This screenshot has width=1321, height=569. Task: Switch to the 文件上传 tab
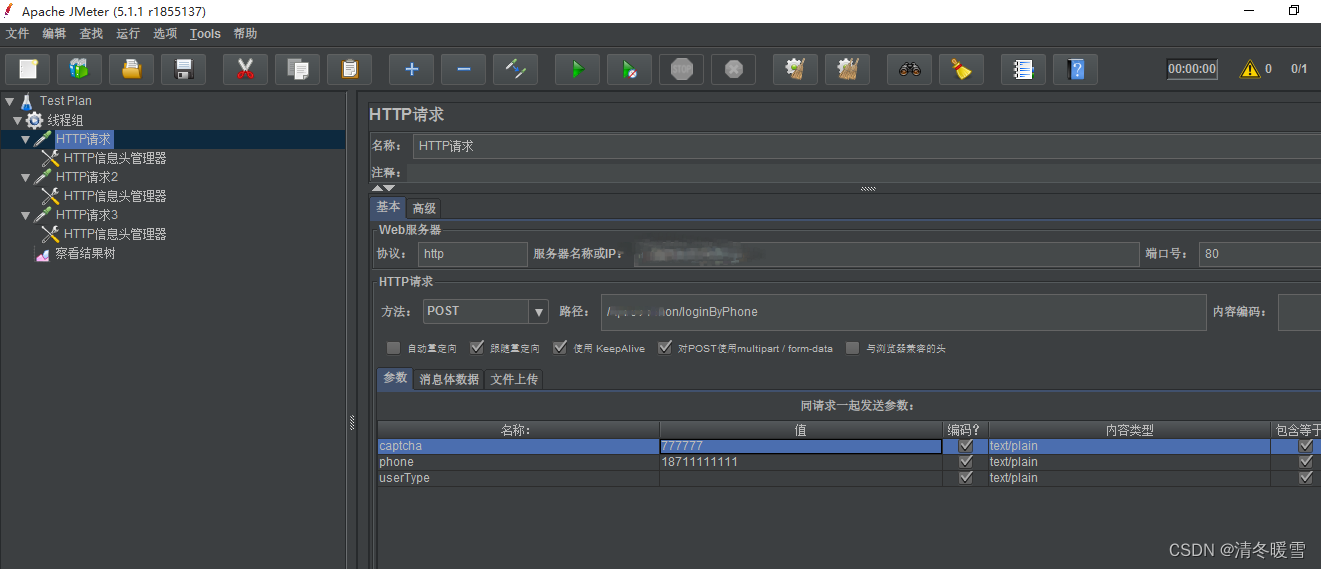(514, 379)
